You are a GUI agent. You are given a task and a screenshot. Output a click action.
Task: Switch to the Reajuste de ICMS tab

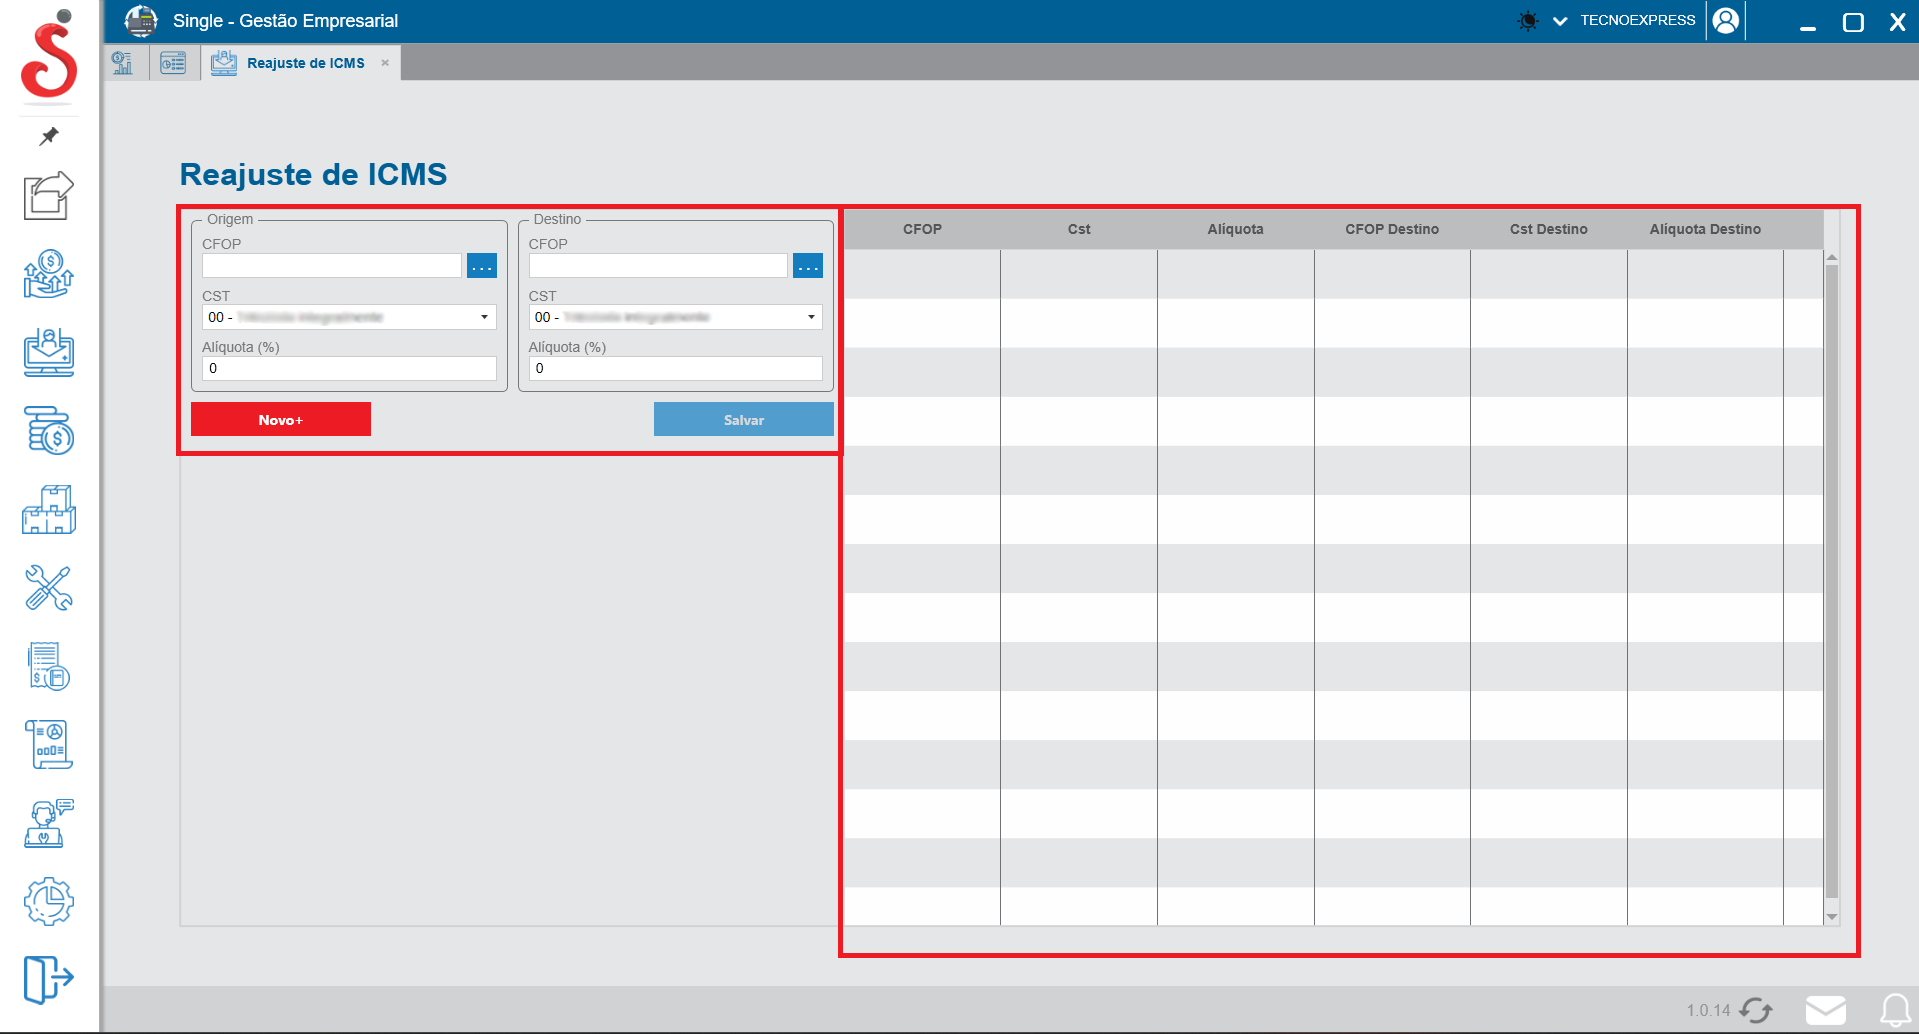[x=305, y=63]
